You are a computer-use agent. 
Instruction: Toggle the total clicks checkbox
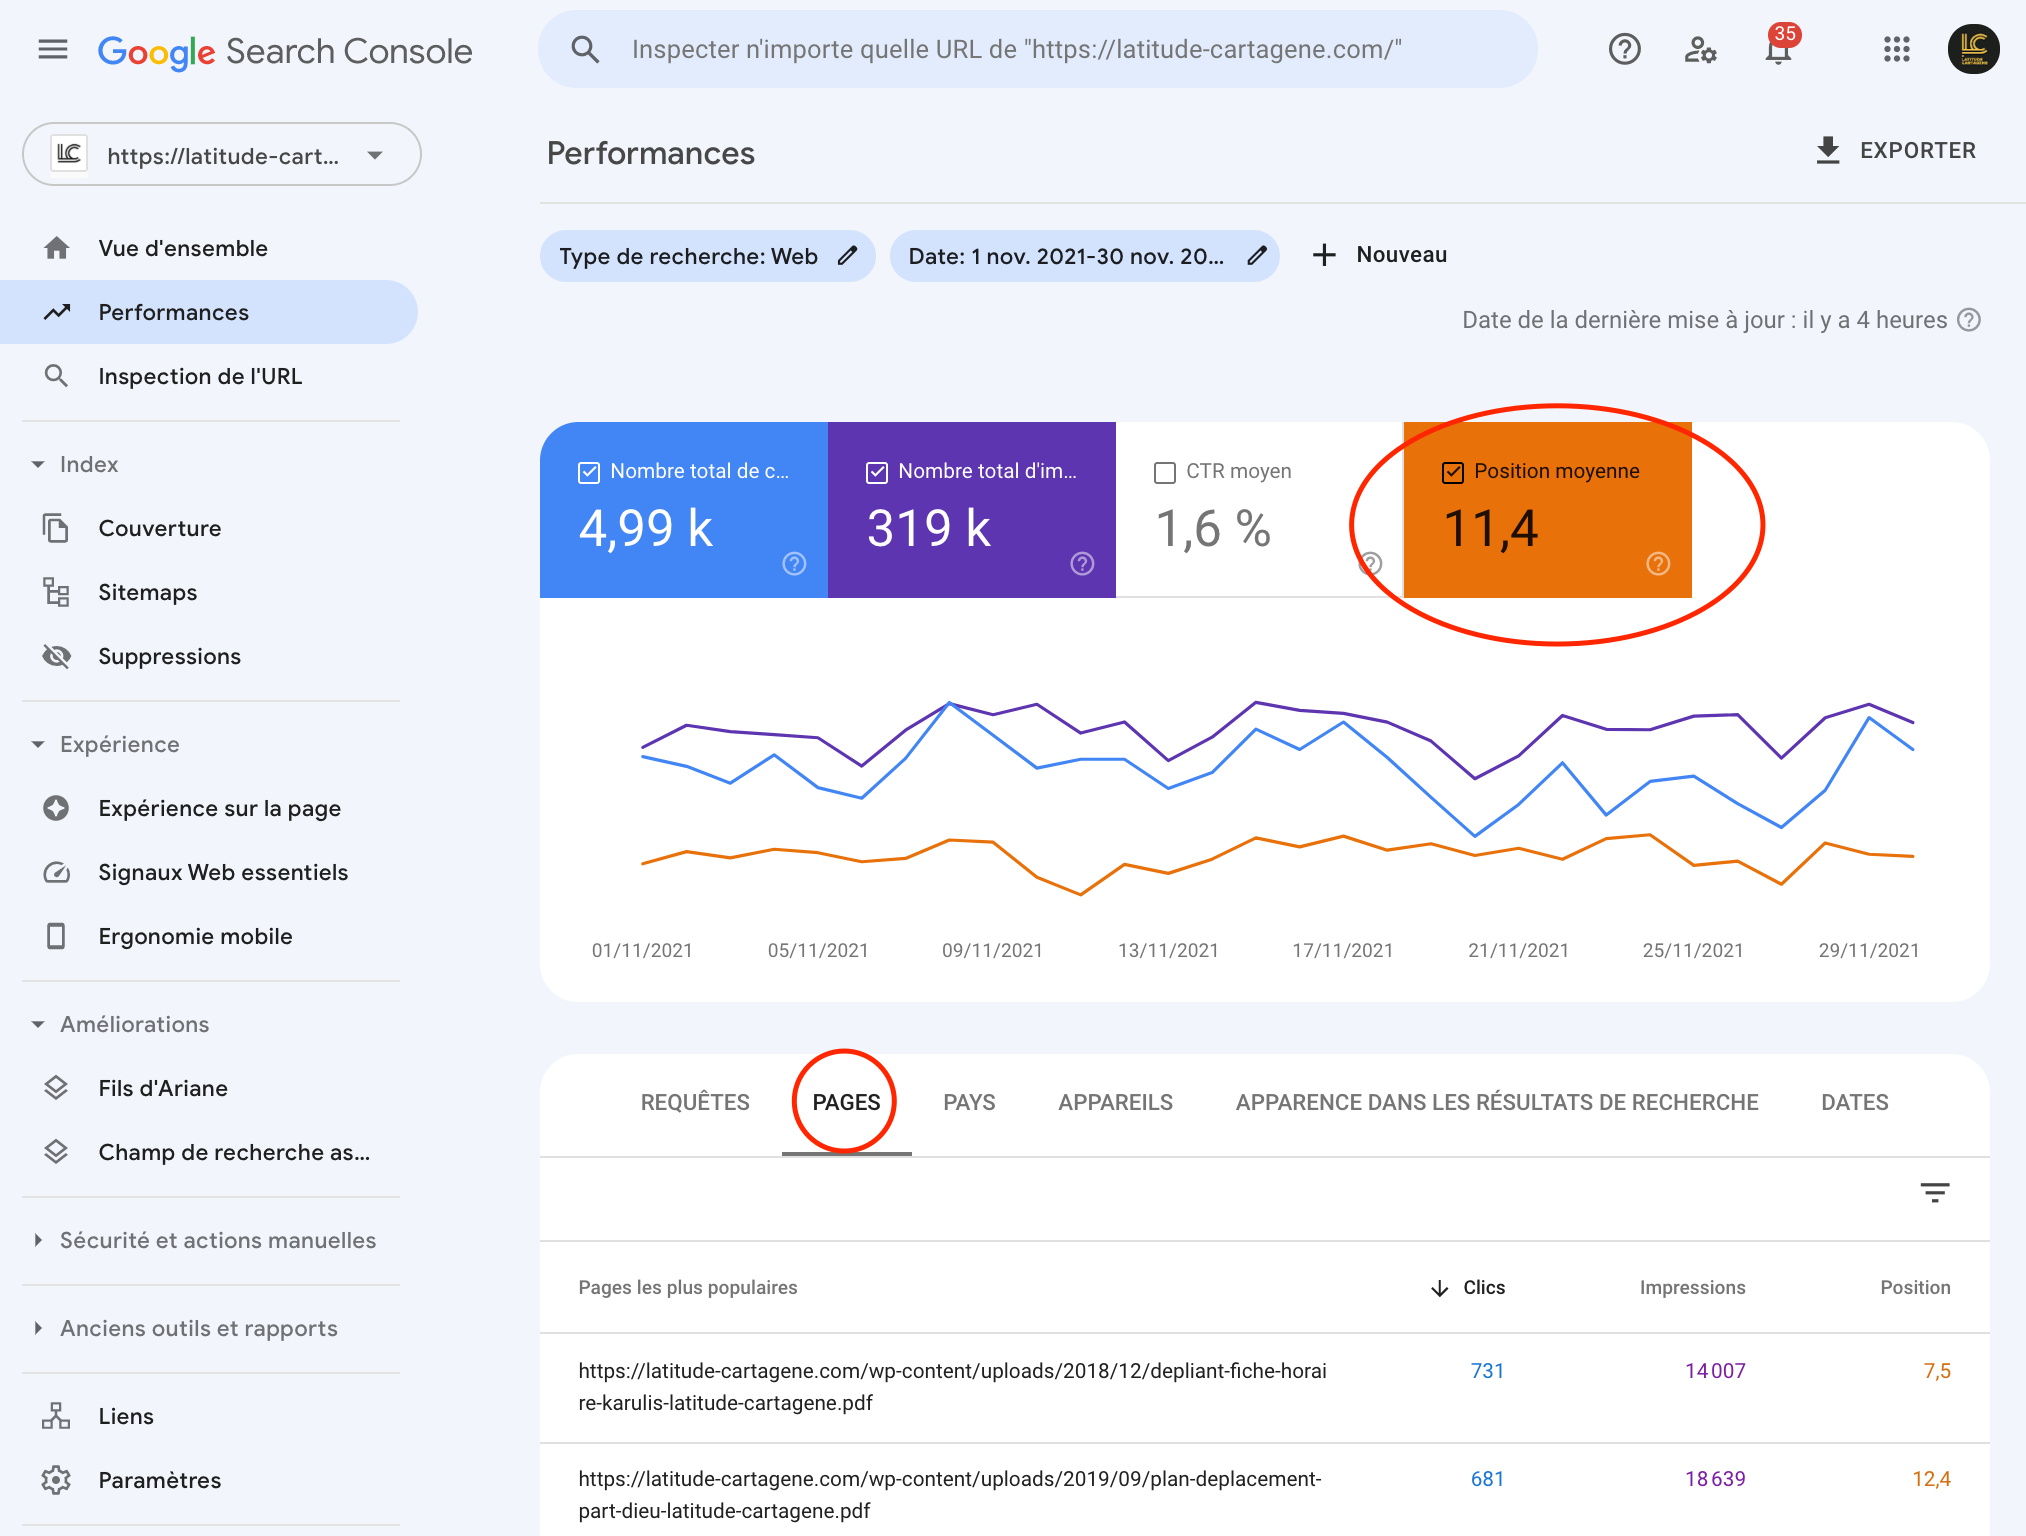589,472
